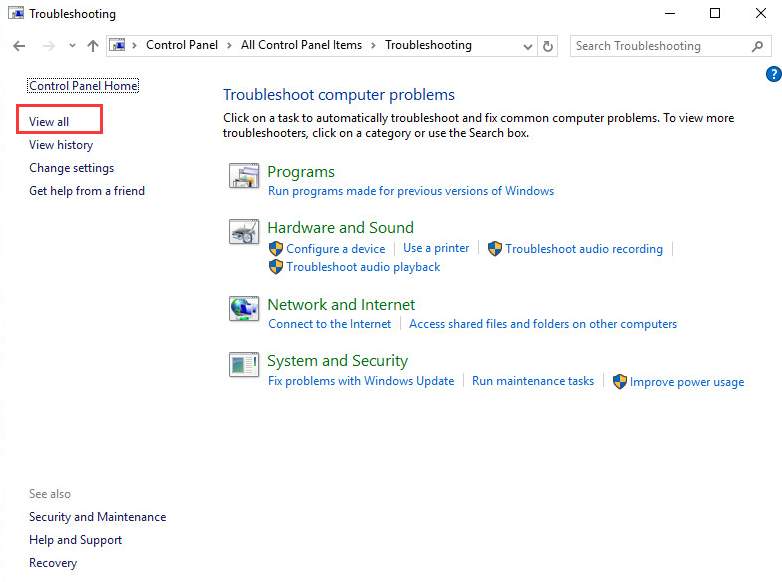This screenshot has width=782, height=582.
Task: Launch Connect to the Internet troubleshooter
Action: 330,324
